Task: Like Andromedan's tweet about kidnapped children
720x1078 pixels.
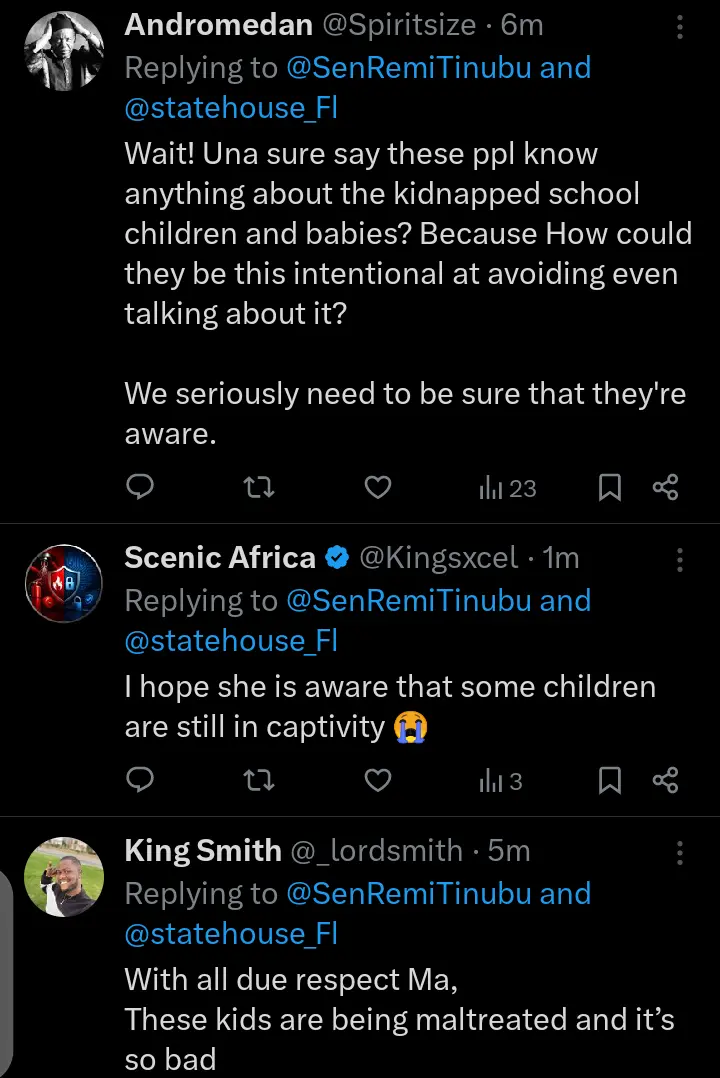Action: [378, 487]
